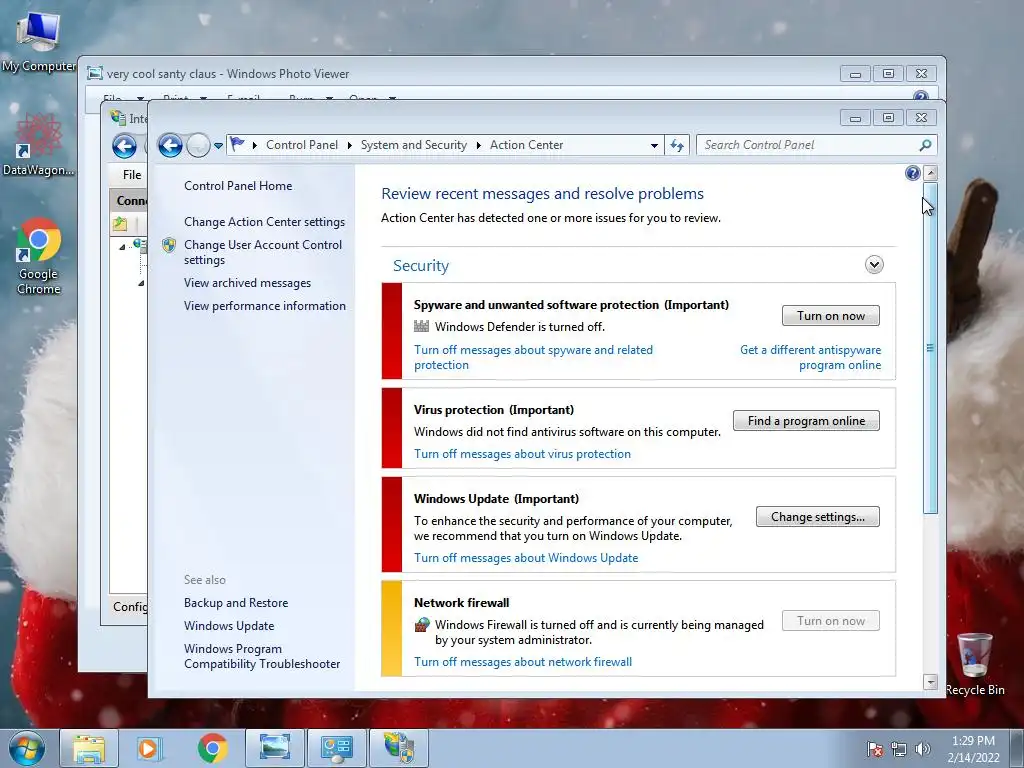Open View archived messages

(x=247, y=283)
